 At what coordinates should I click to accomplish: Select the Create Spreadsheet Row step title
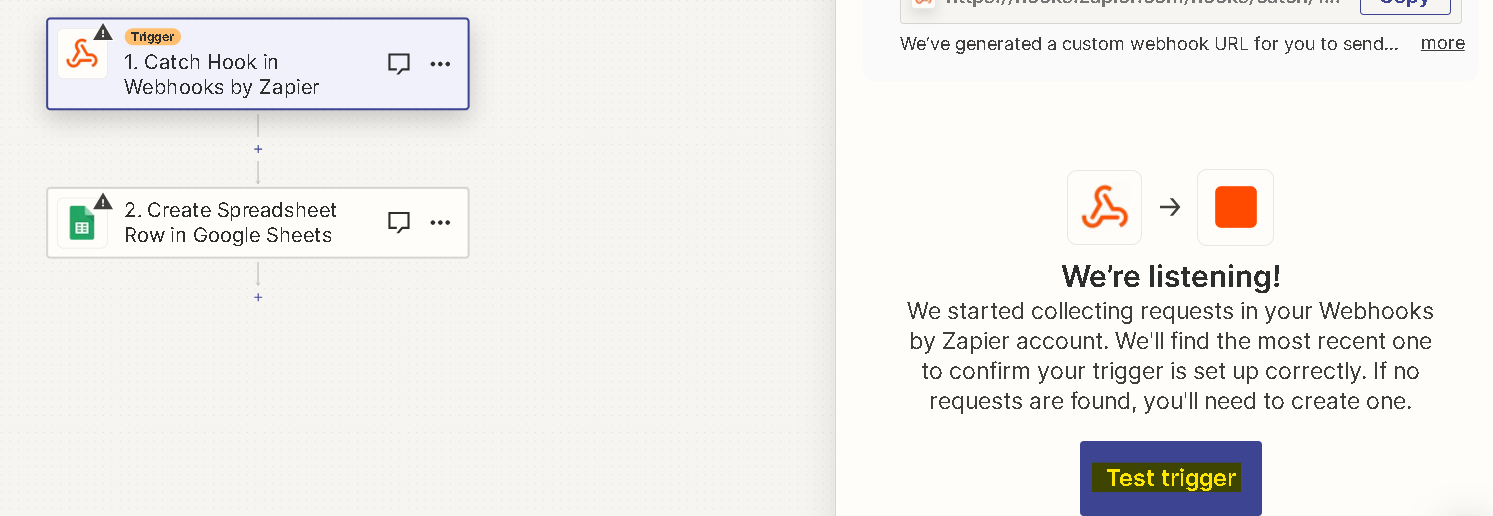230,223
